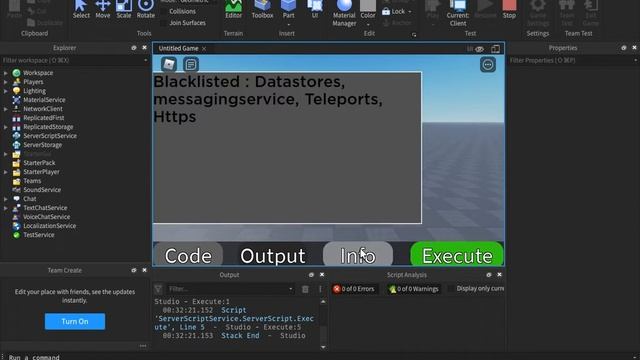Image resolution: width=640 pixels, height=360 pixels.
Task: Expand the Workspace node
Action: pos(6,73)
